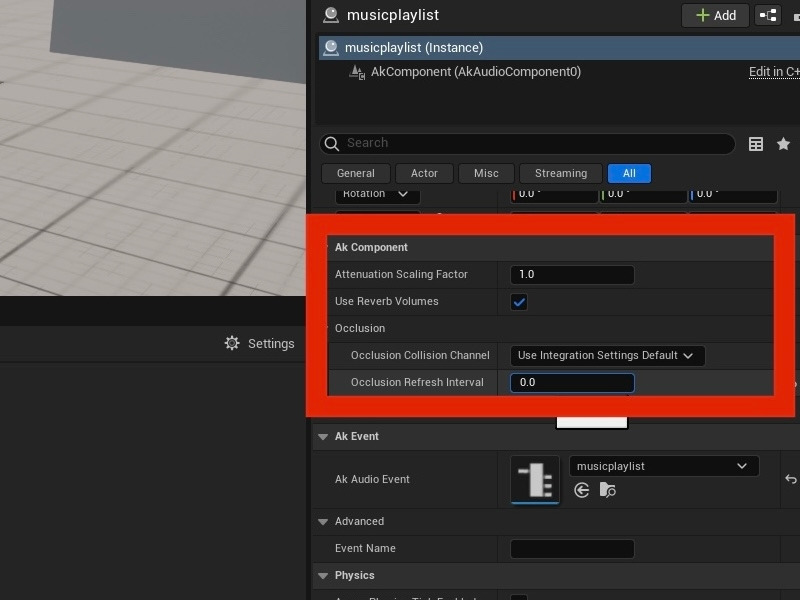Viewport: 800px width, 600px height.
Task: Reset Ak Audio Event to default arrow
Action: (x=790, y=479)
